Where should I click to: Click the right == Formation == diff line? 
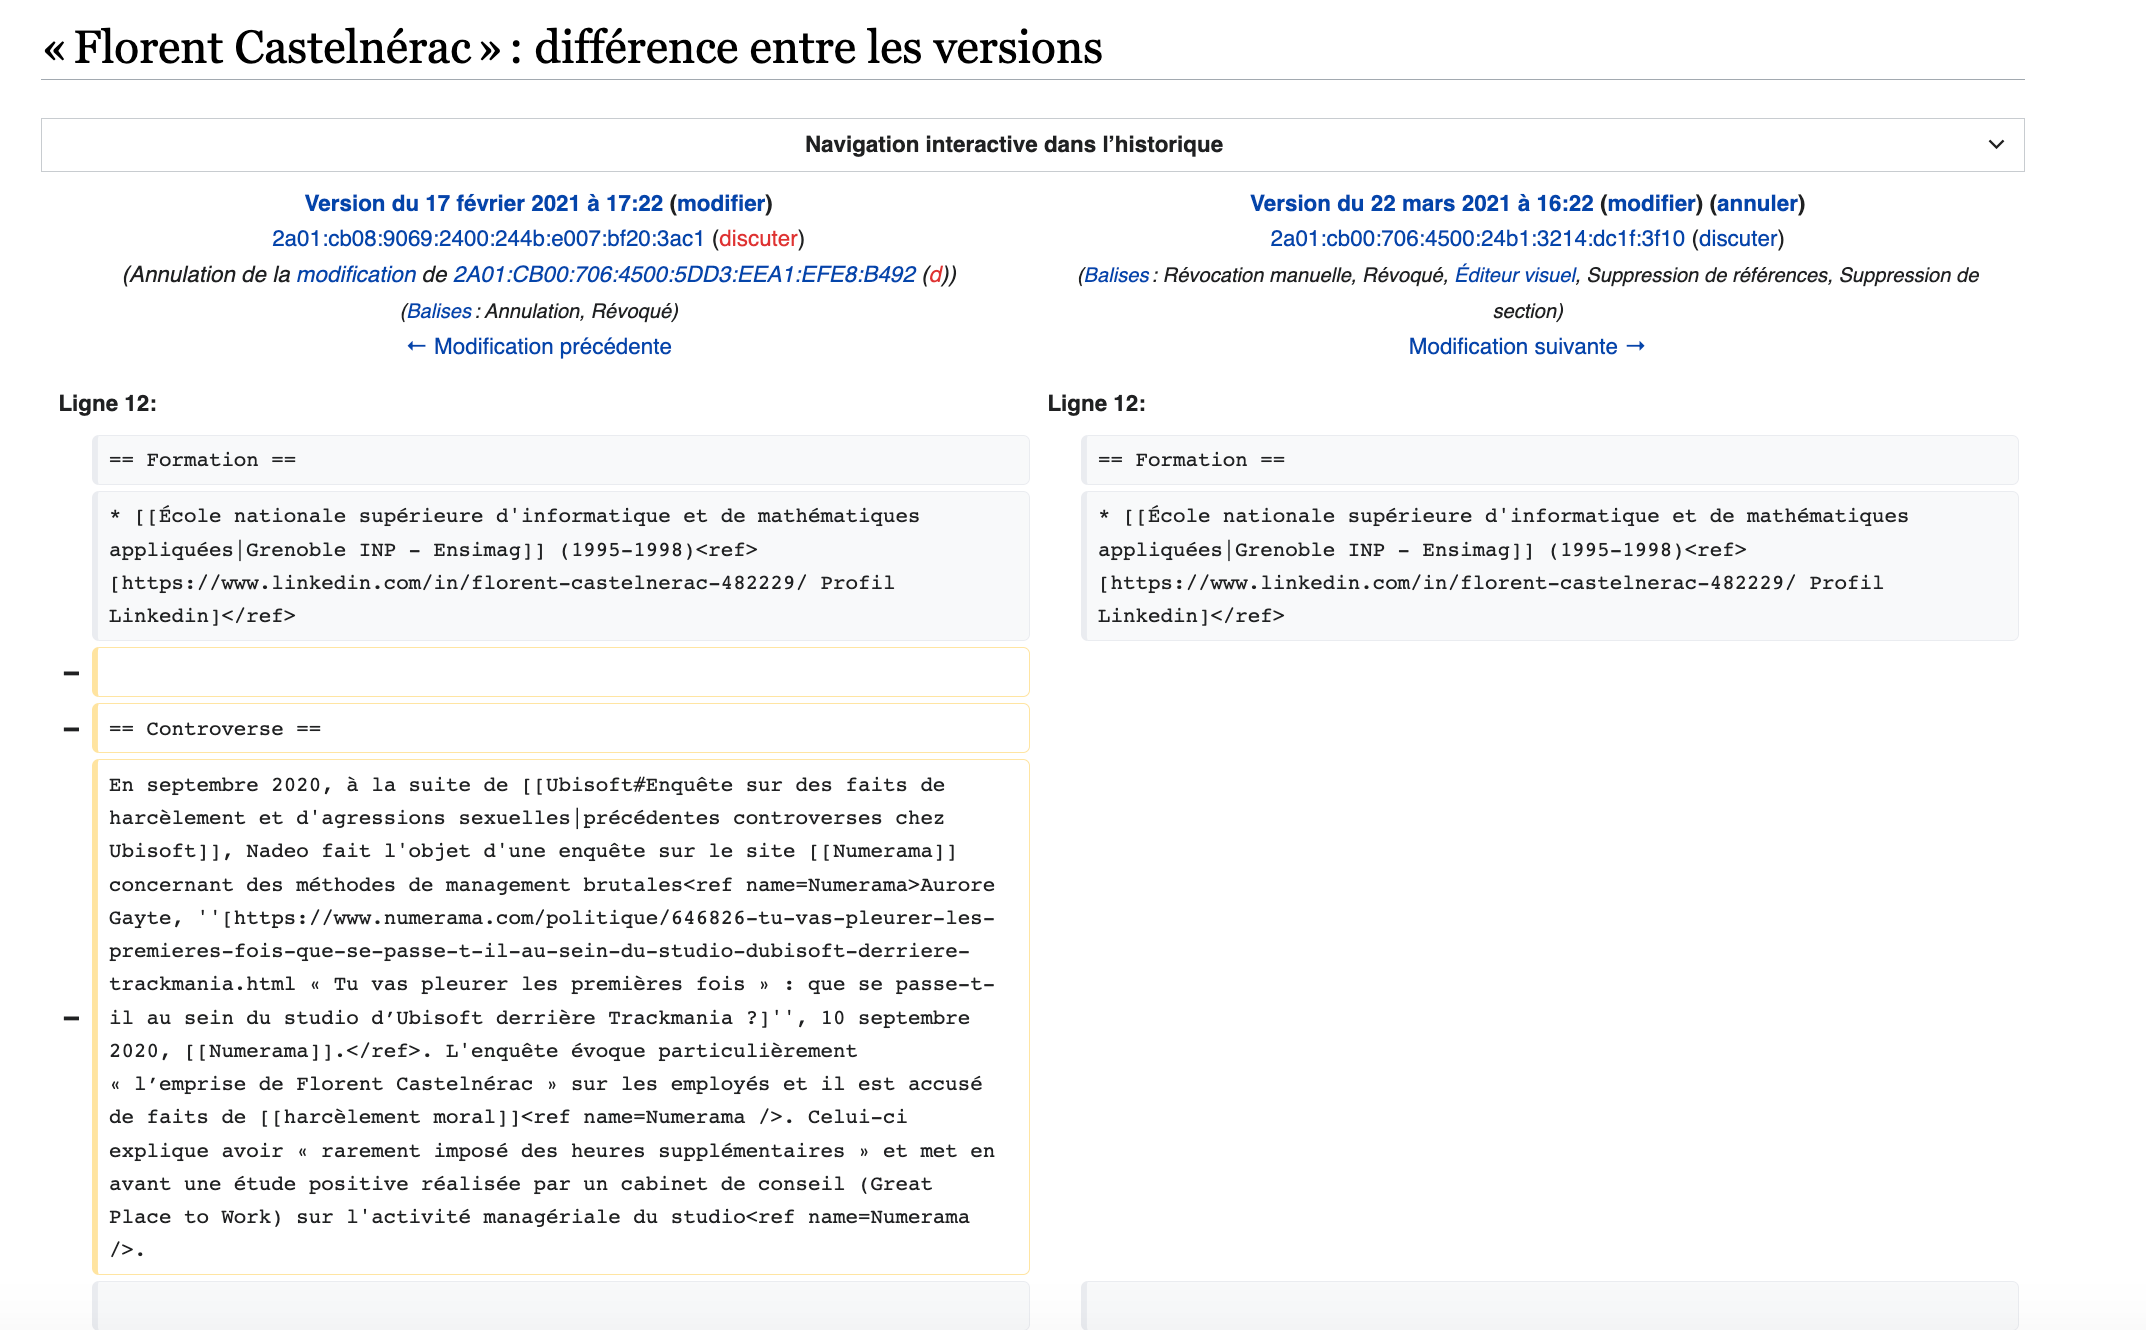(x=1550, y=460)
